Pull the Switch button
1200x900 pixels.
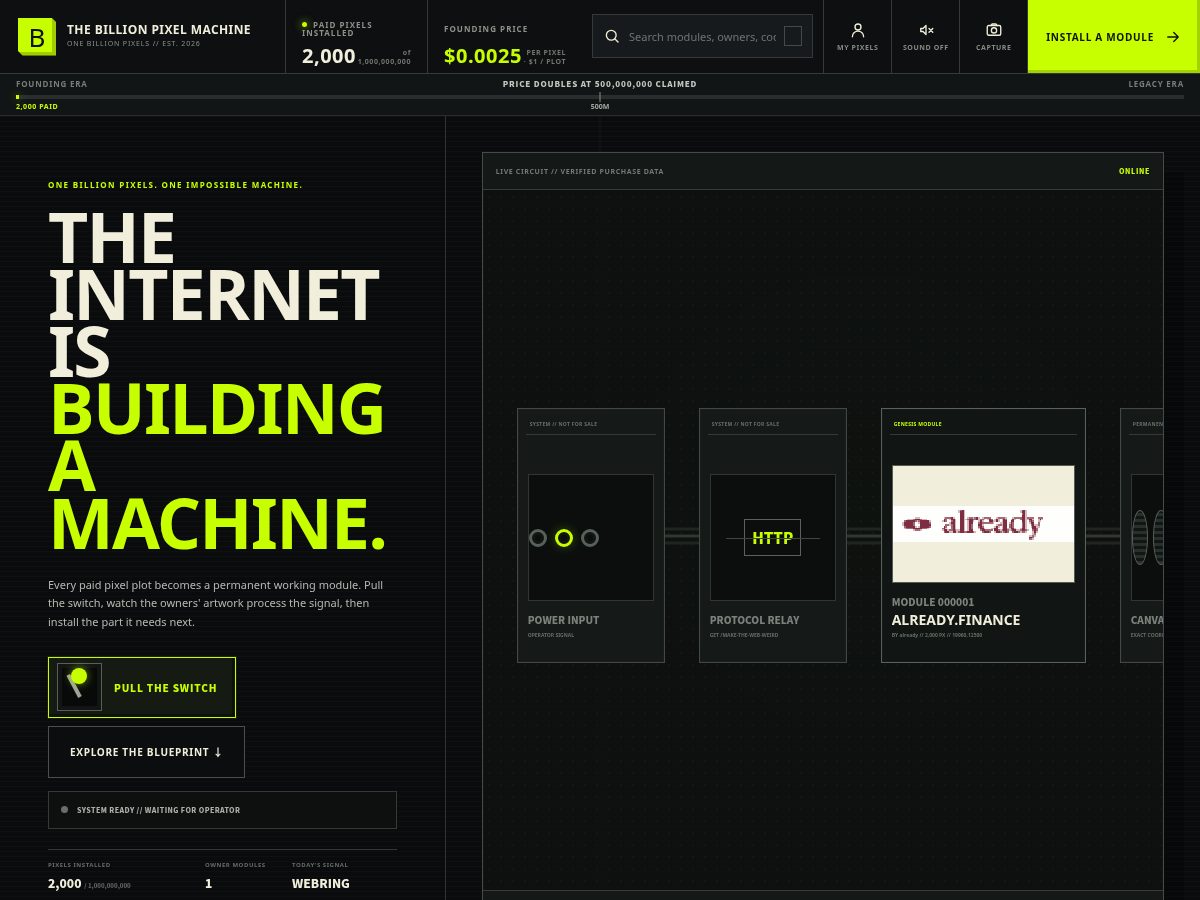point(142,687)
